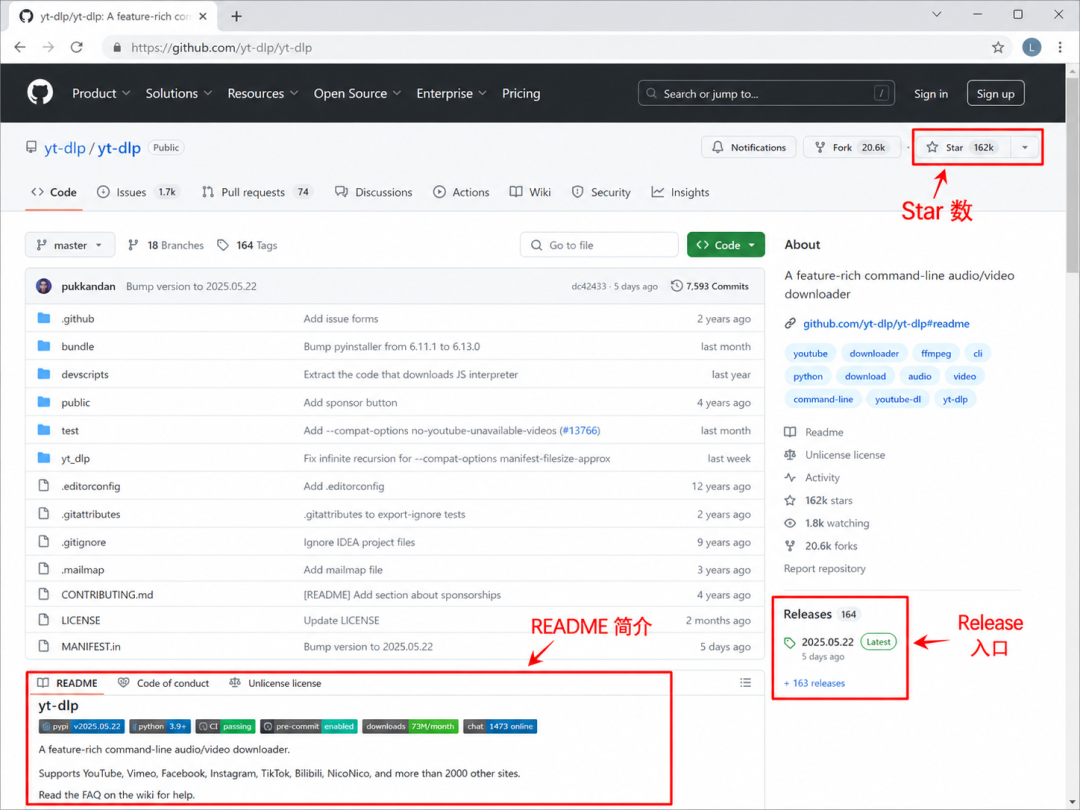View 164 Tags
The image size is (1080, 810).
coord(247,245)
